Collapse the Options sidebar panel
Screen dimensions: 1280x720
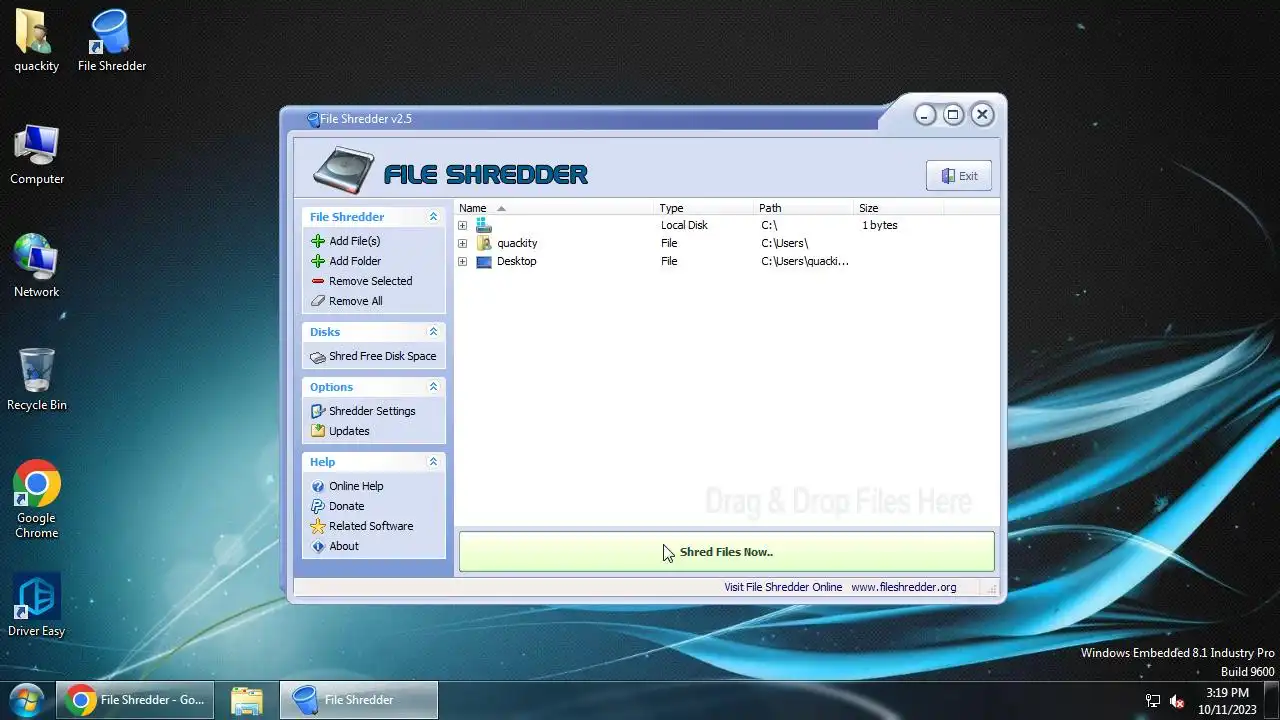click(x=433, y=387)
